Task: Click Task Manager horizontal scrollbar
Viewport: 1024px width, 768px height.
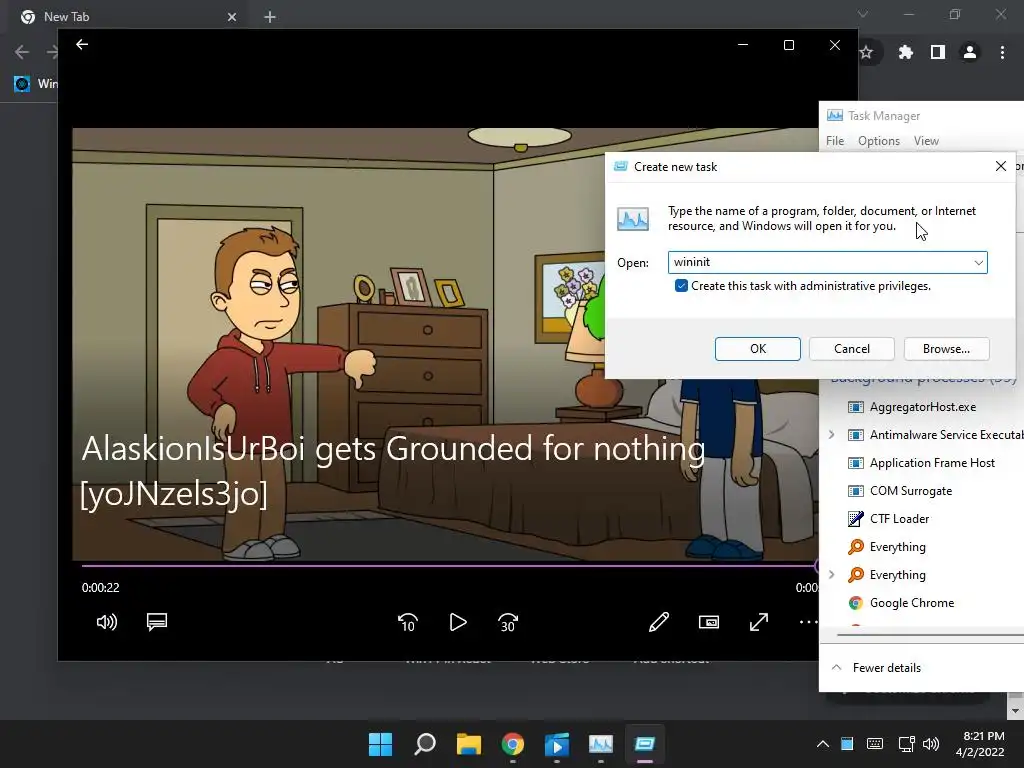Action: pyautogui.click(x=930, y=634)
